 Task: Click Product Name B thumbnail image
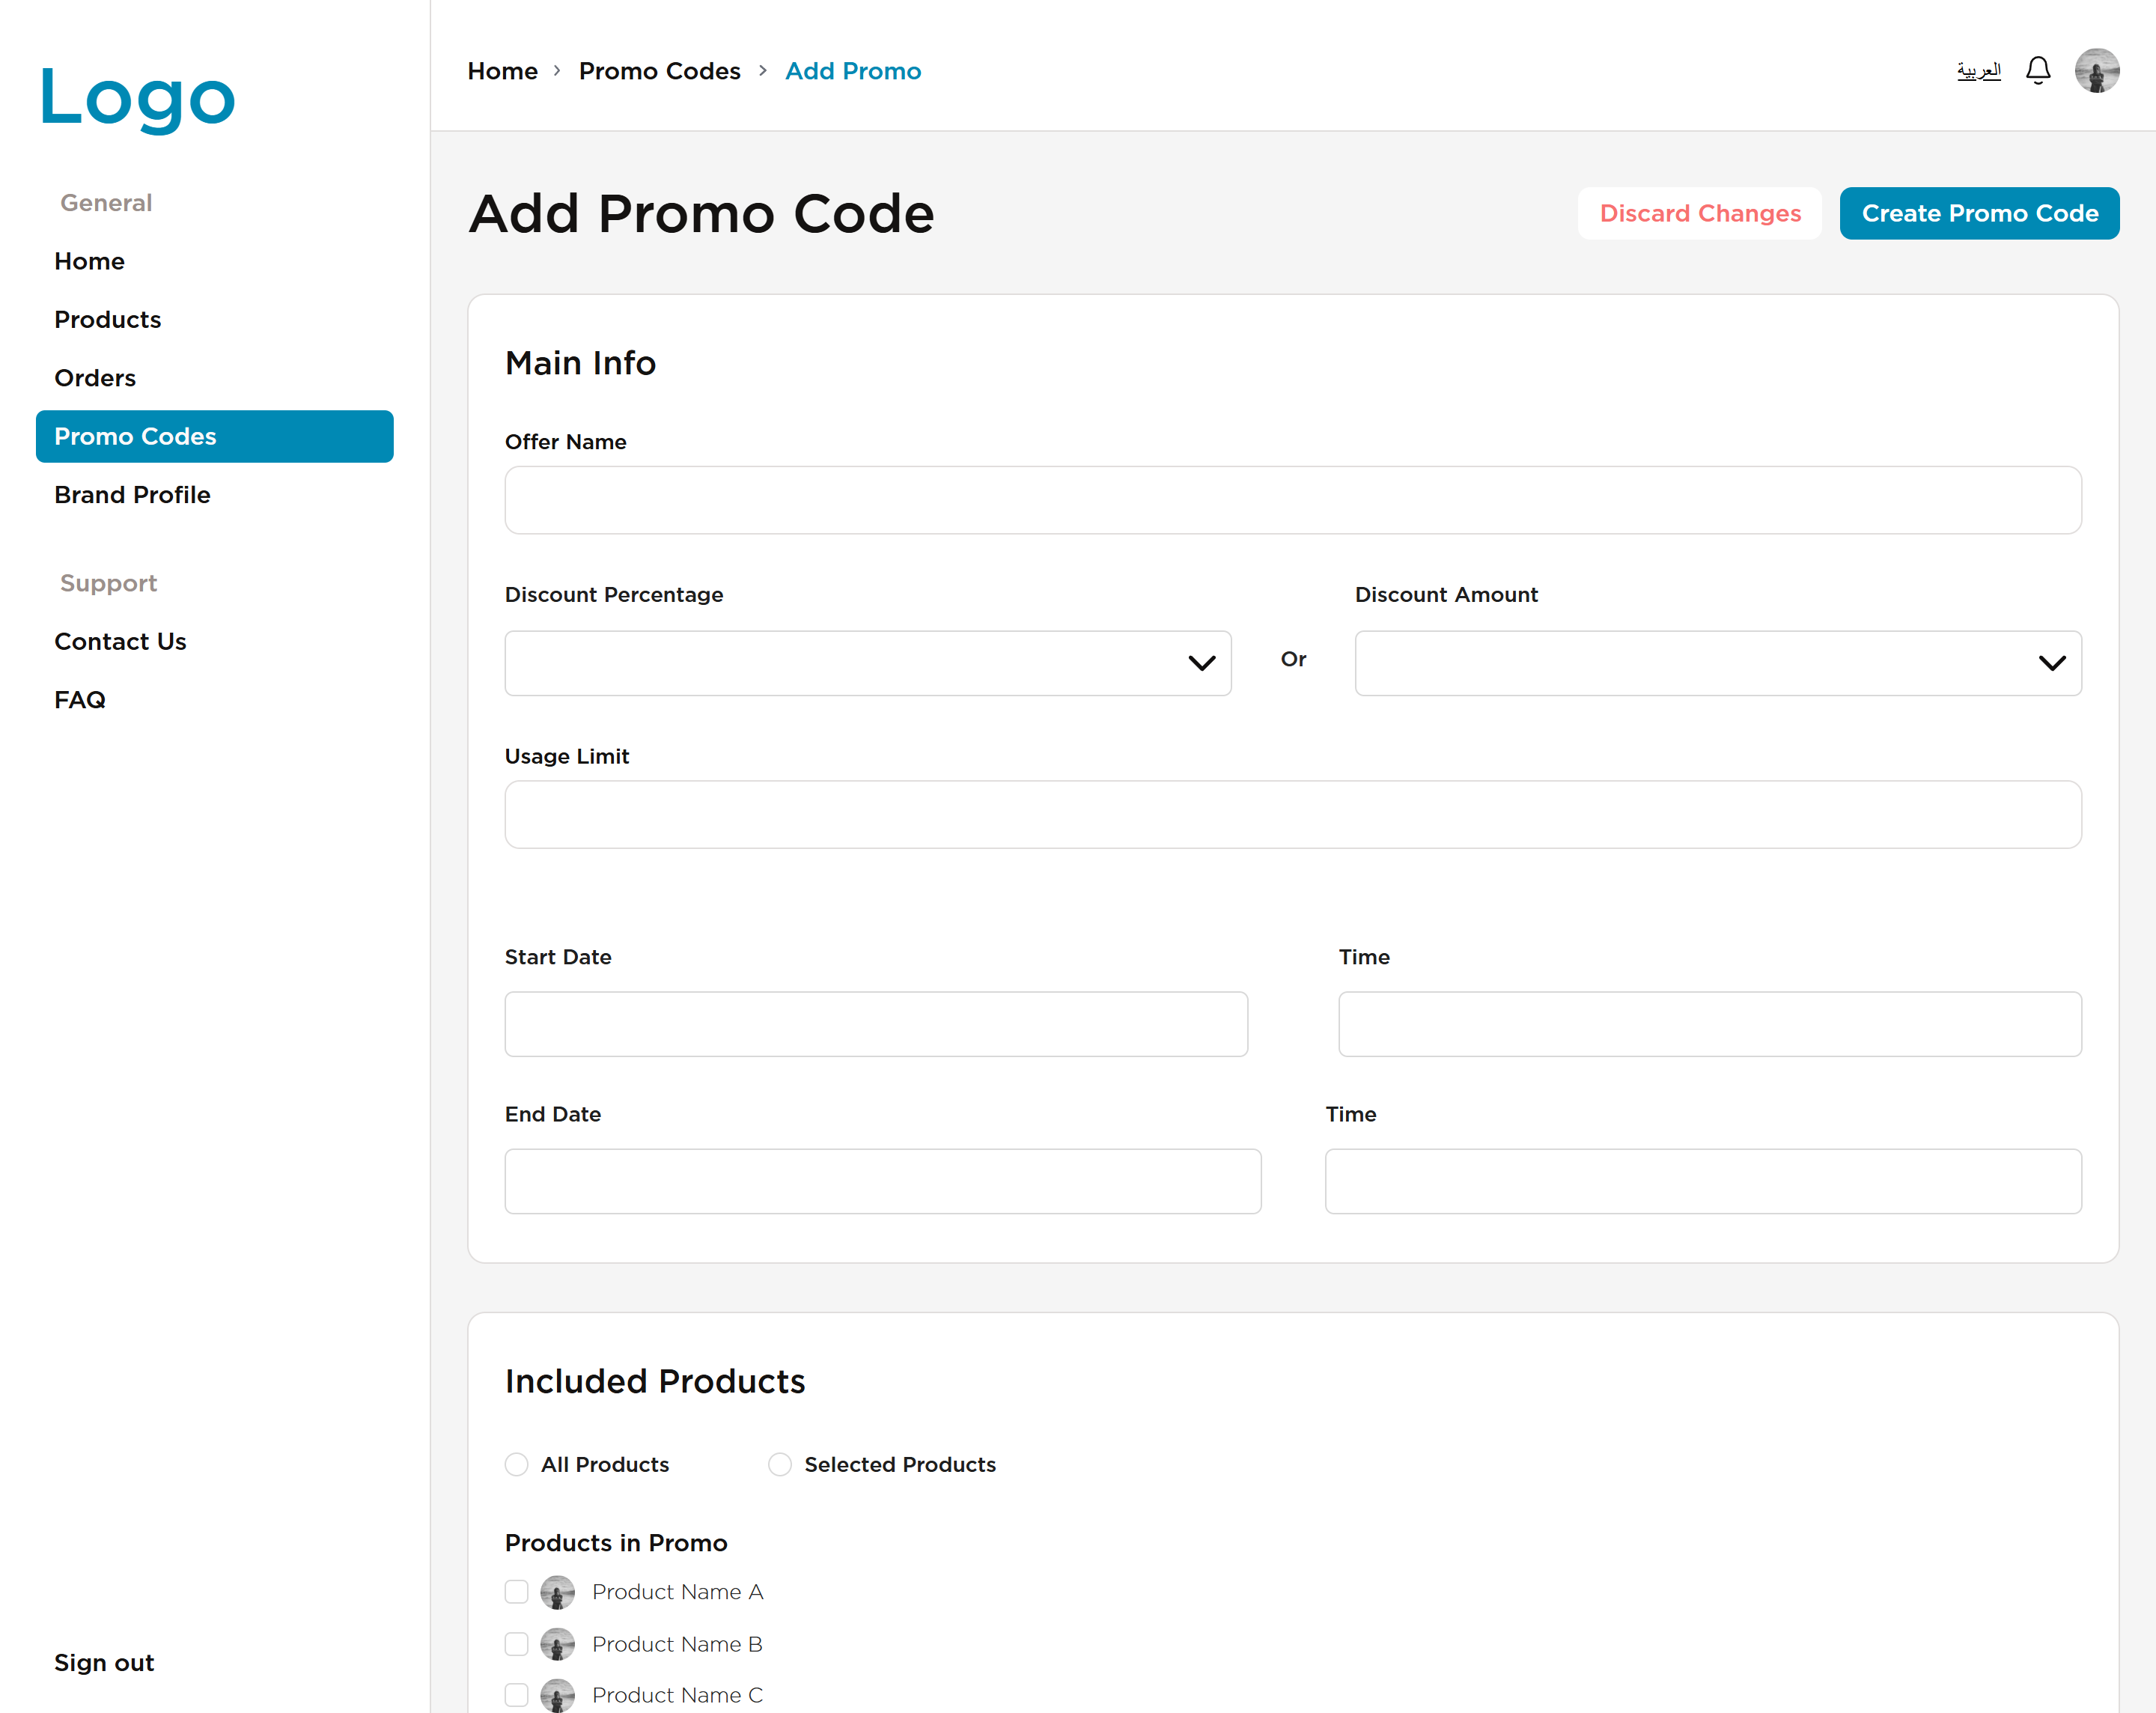click(557, 1643)
